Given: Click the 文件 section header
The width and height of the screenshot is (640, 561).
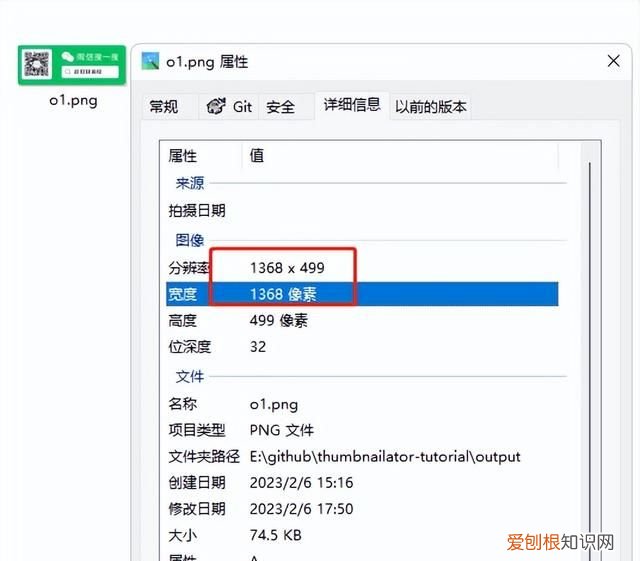Looking at the screenshot, I should coord(190,376).
